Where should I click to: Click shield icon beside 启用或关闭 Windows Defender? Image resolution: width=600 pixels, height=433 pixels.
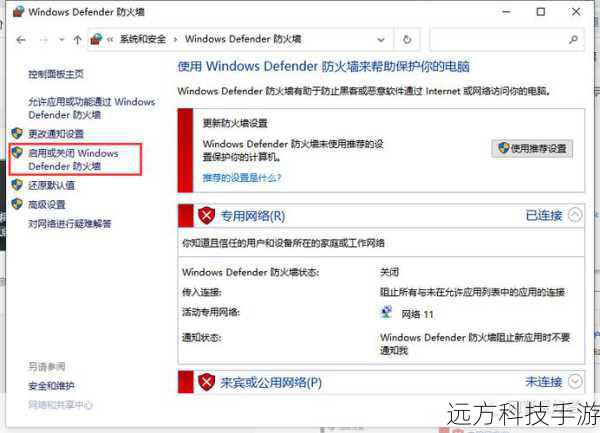(x=17, y=152)
